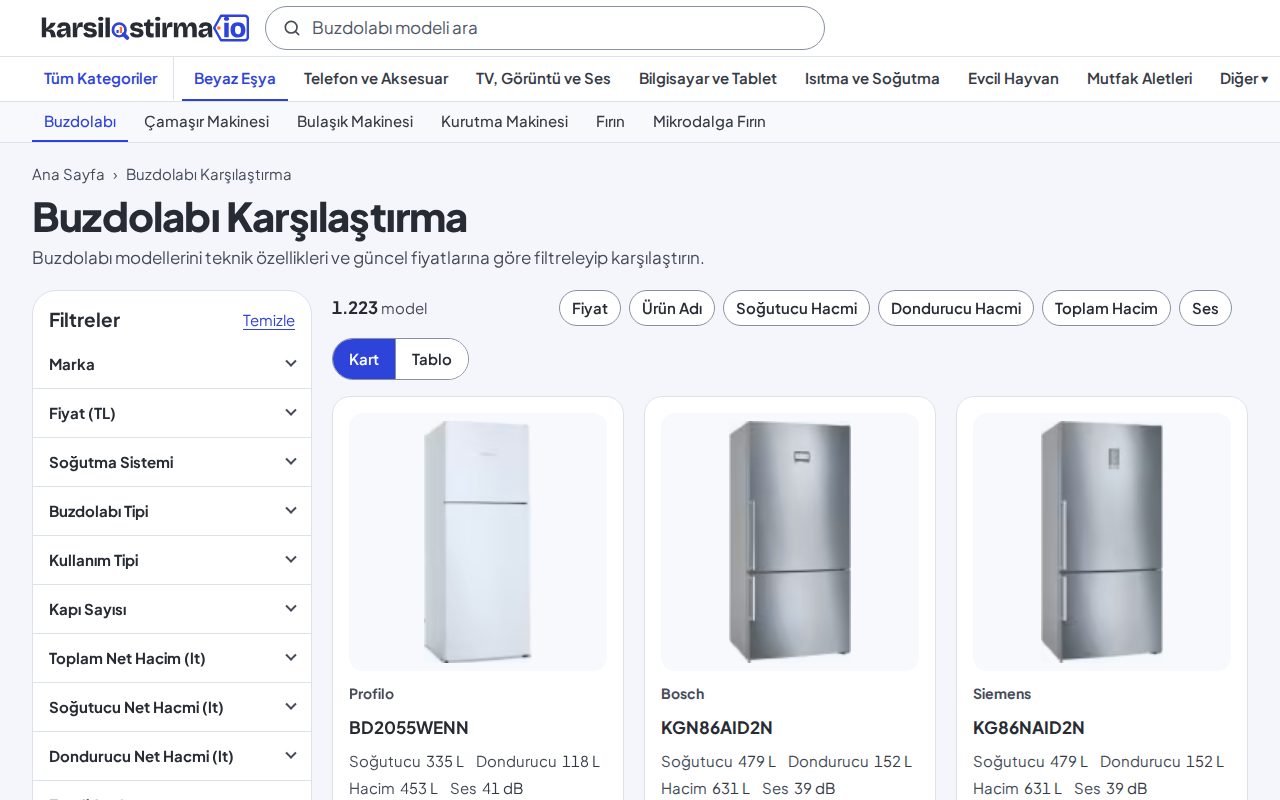Switch to Kurutma Makinesi subcategory

click(x=504, y=121)
